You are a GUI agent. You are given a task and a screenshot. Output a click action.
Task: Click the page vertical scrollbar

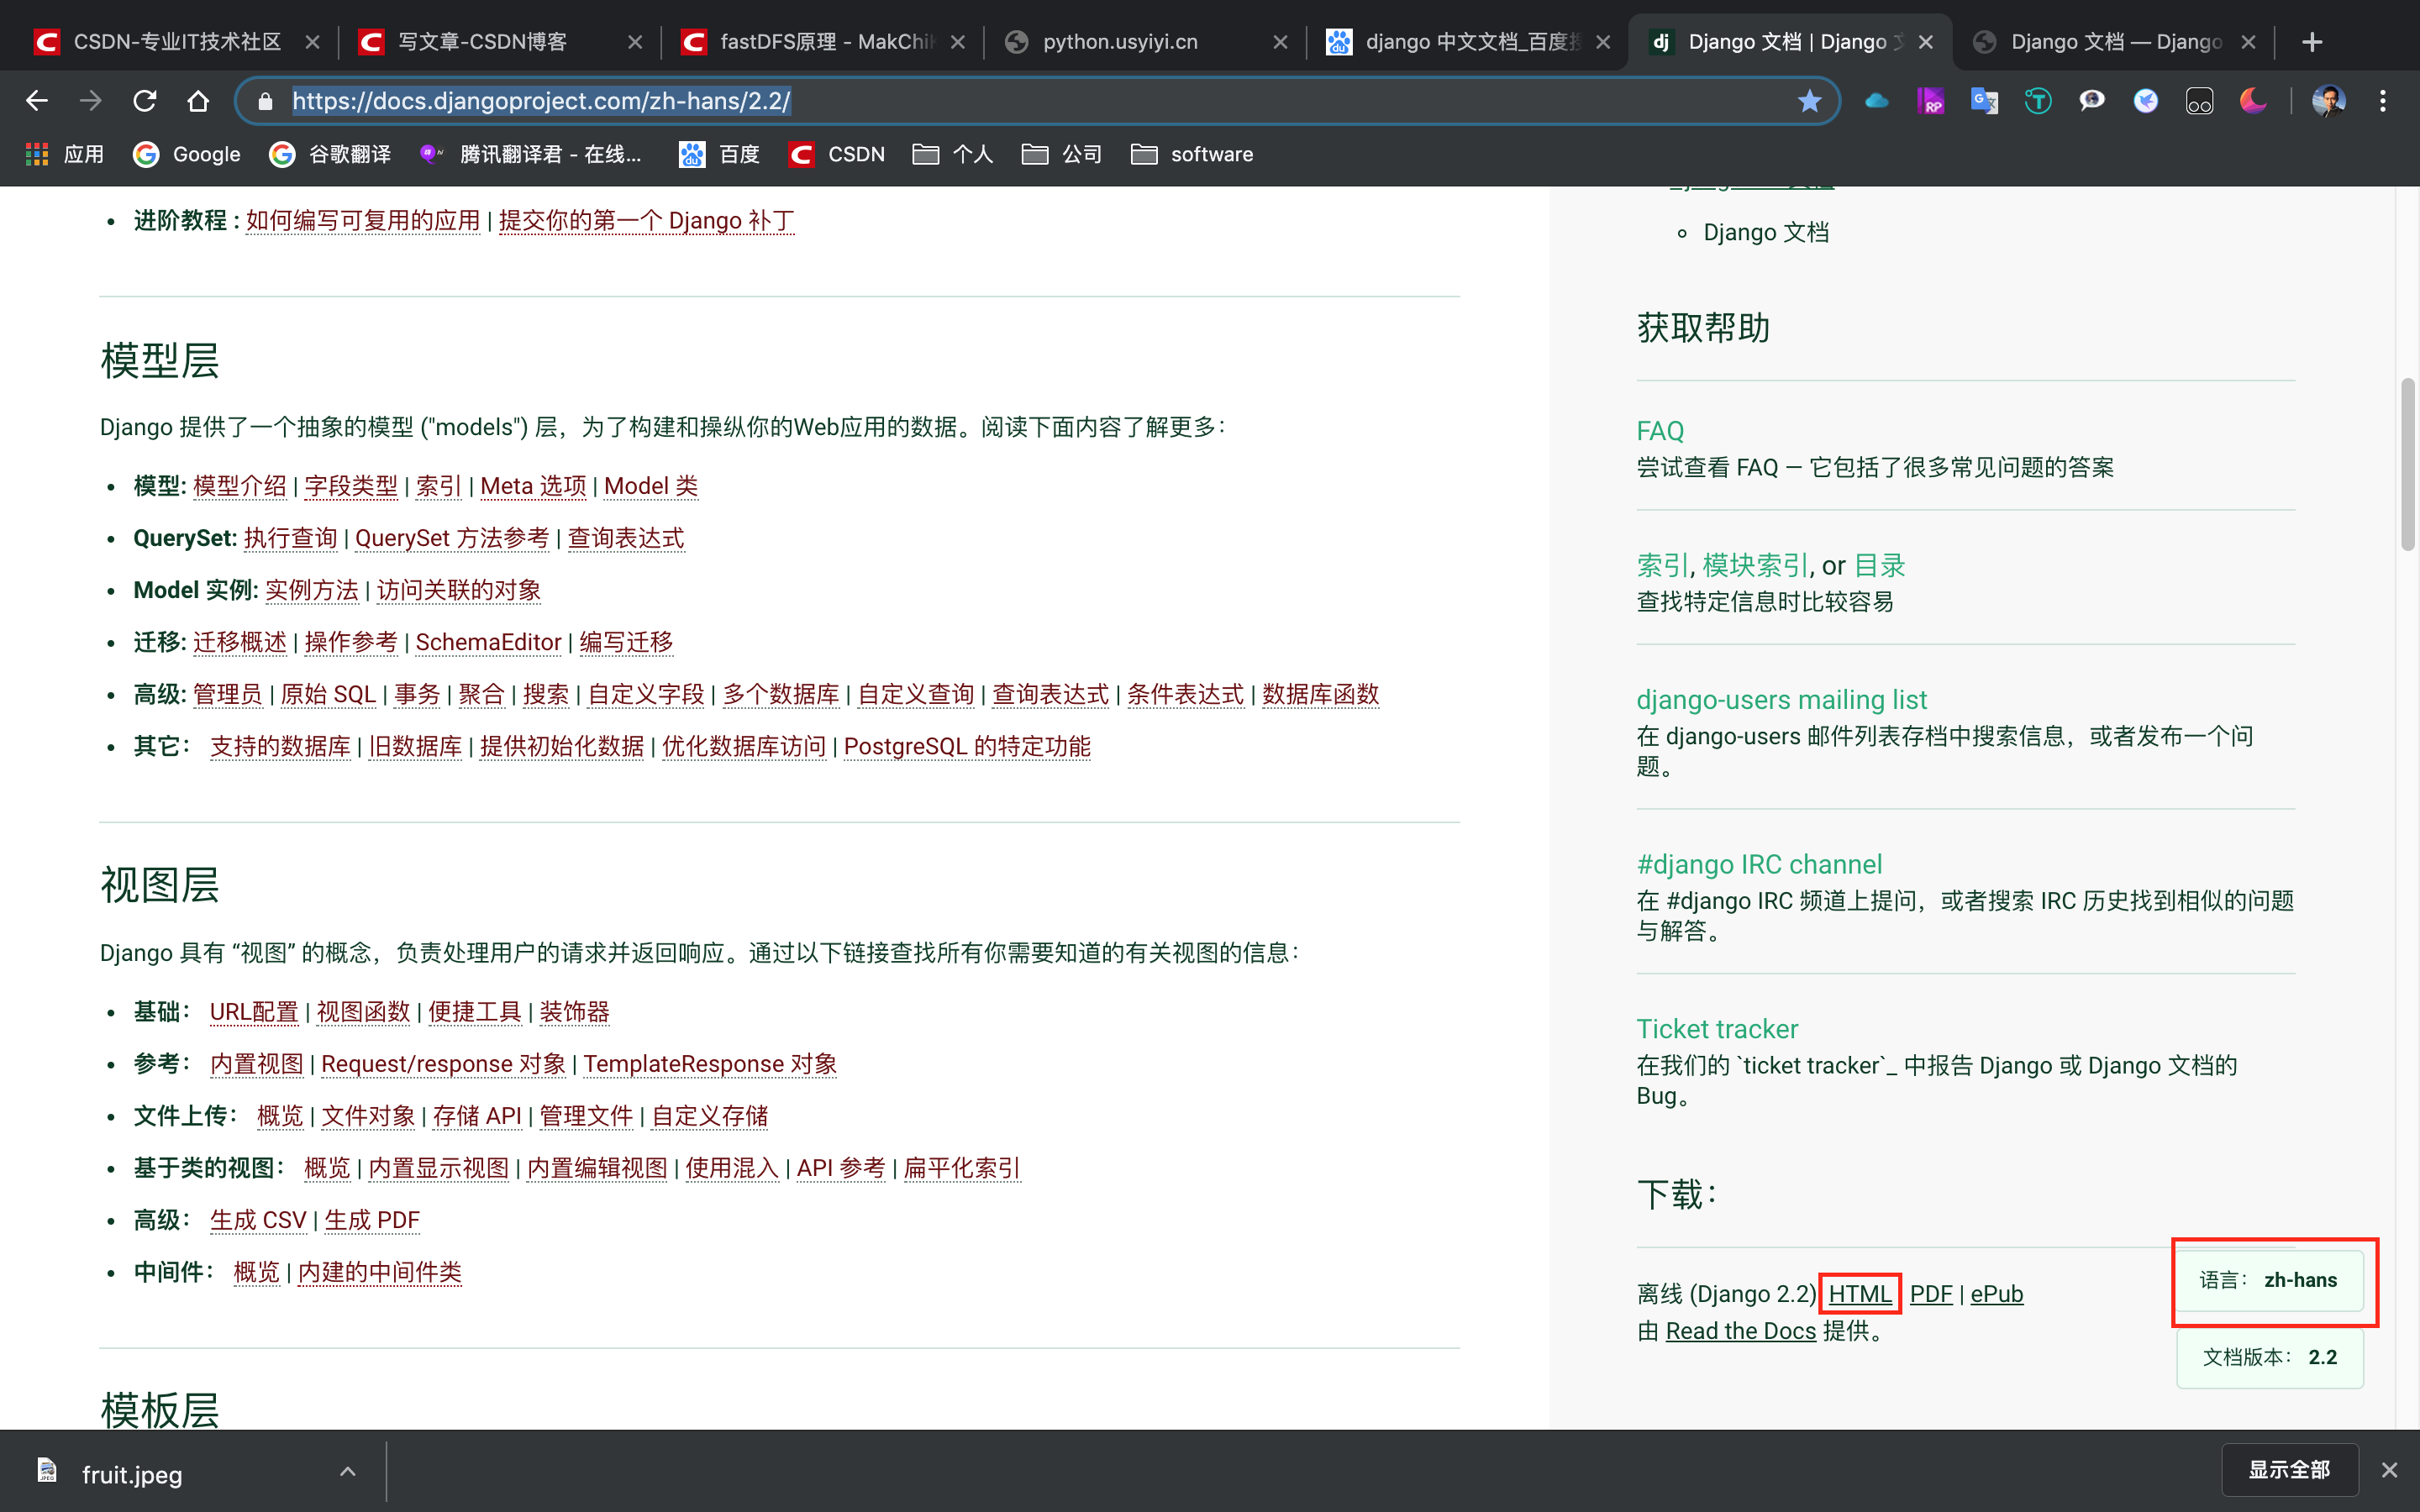point(2407,464)
